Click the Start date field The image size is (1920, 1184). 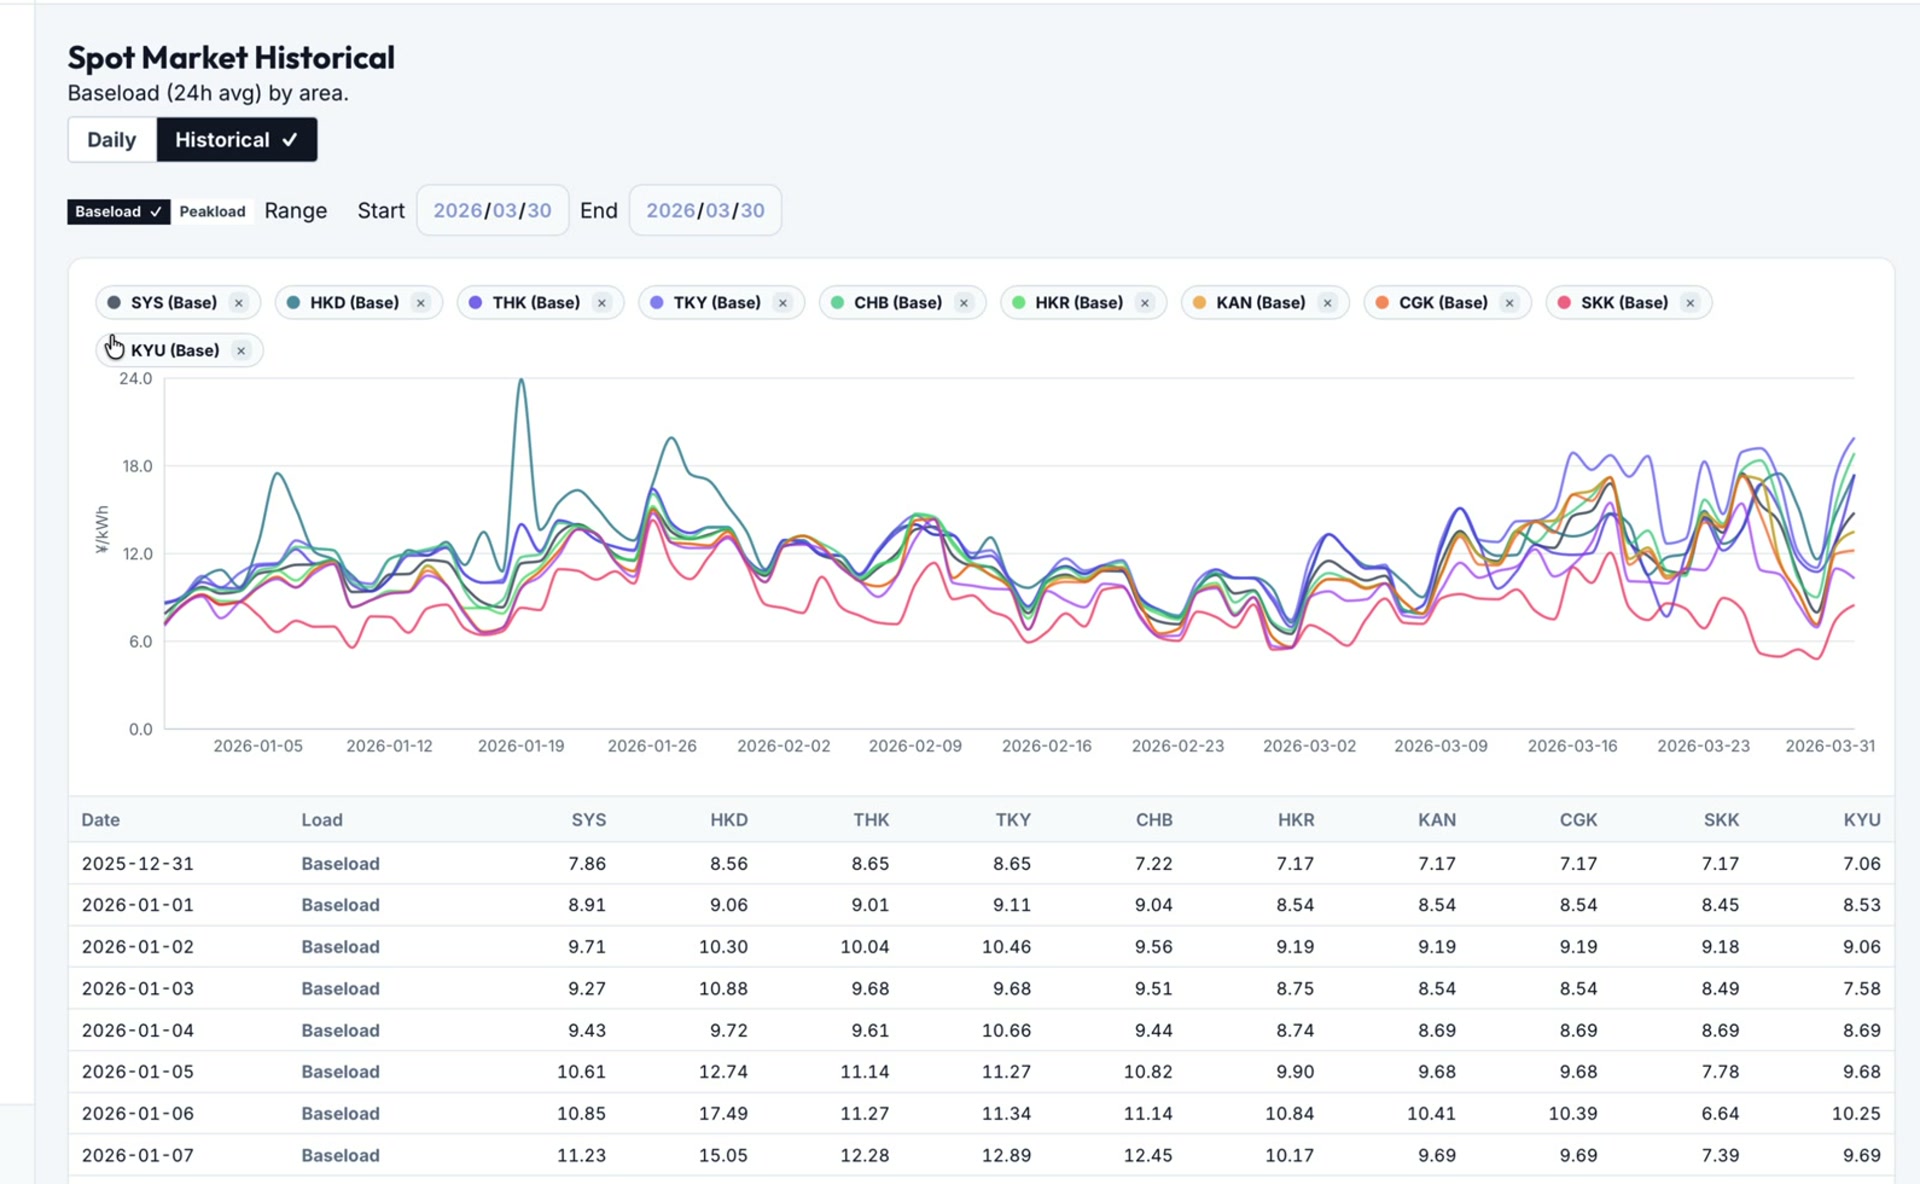[x=492, y=210]
